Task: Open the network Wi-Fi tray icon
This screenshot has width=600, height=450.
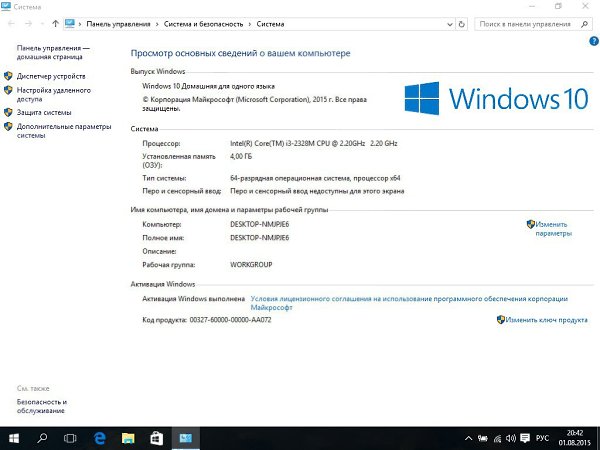Action: (497, 439)
